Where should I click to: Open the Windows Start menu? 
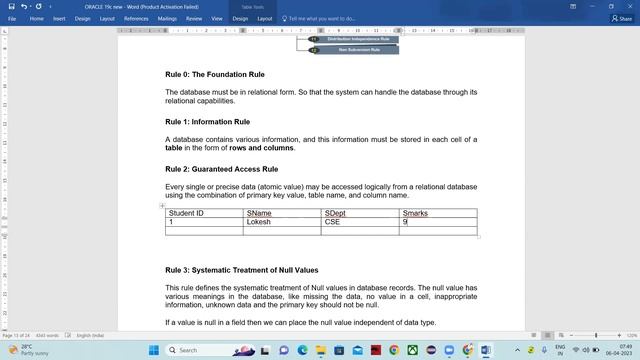154,350
